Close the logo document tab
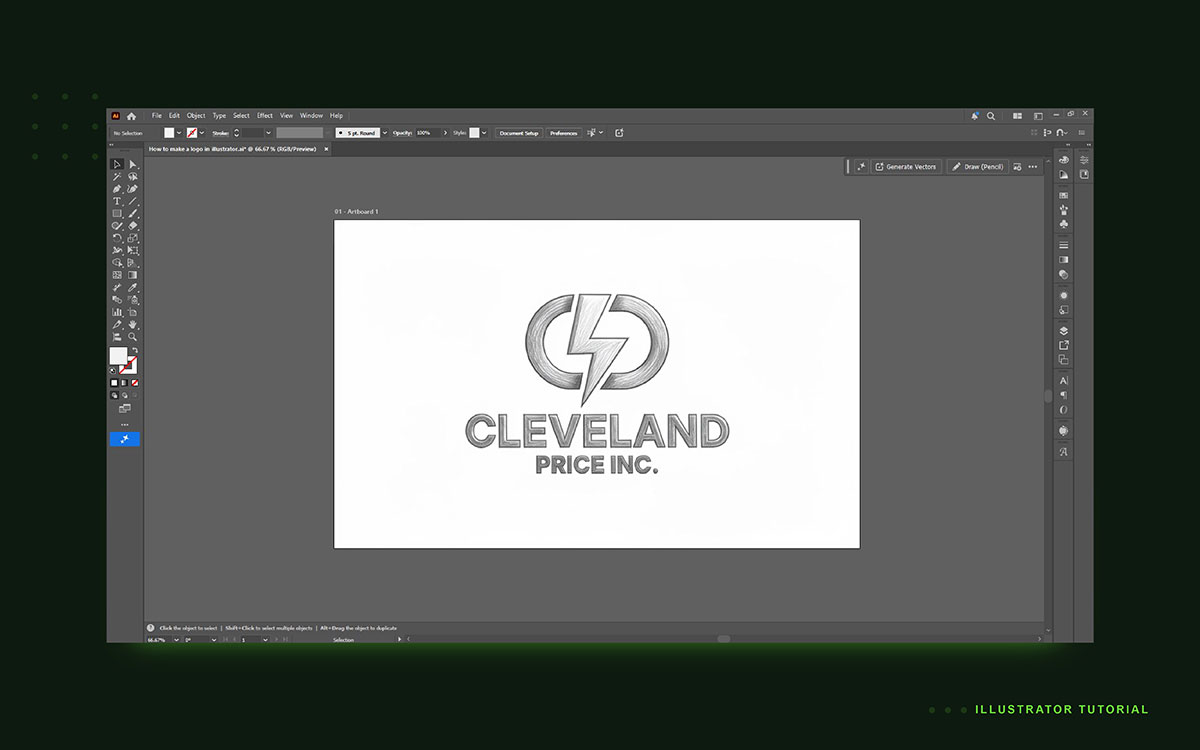 tap(326, 149)
